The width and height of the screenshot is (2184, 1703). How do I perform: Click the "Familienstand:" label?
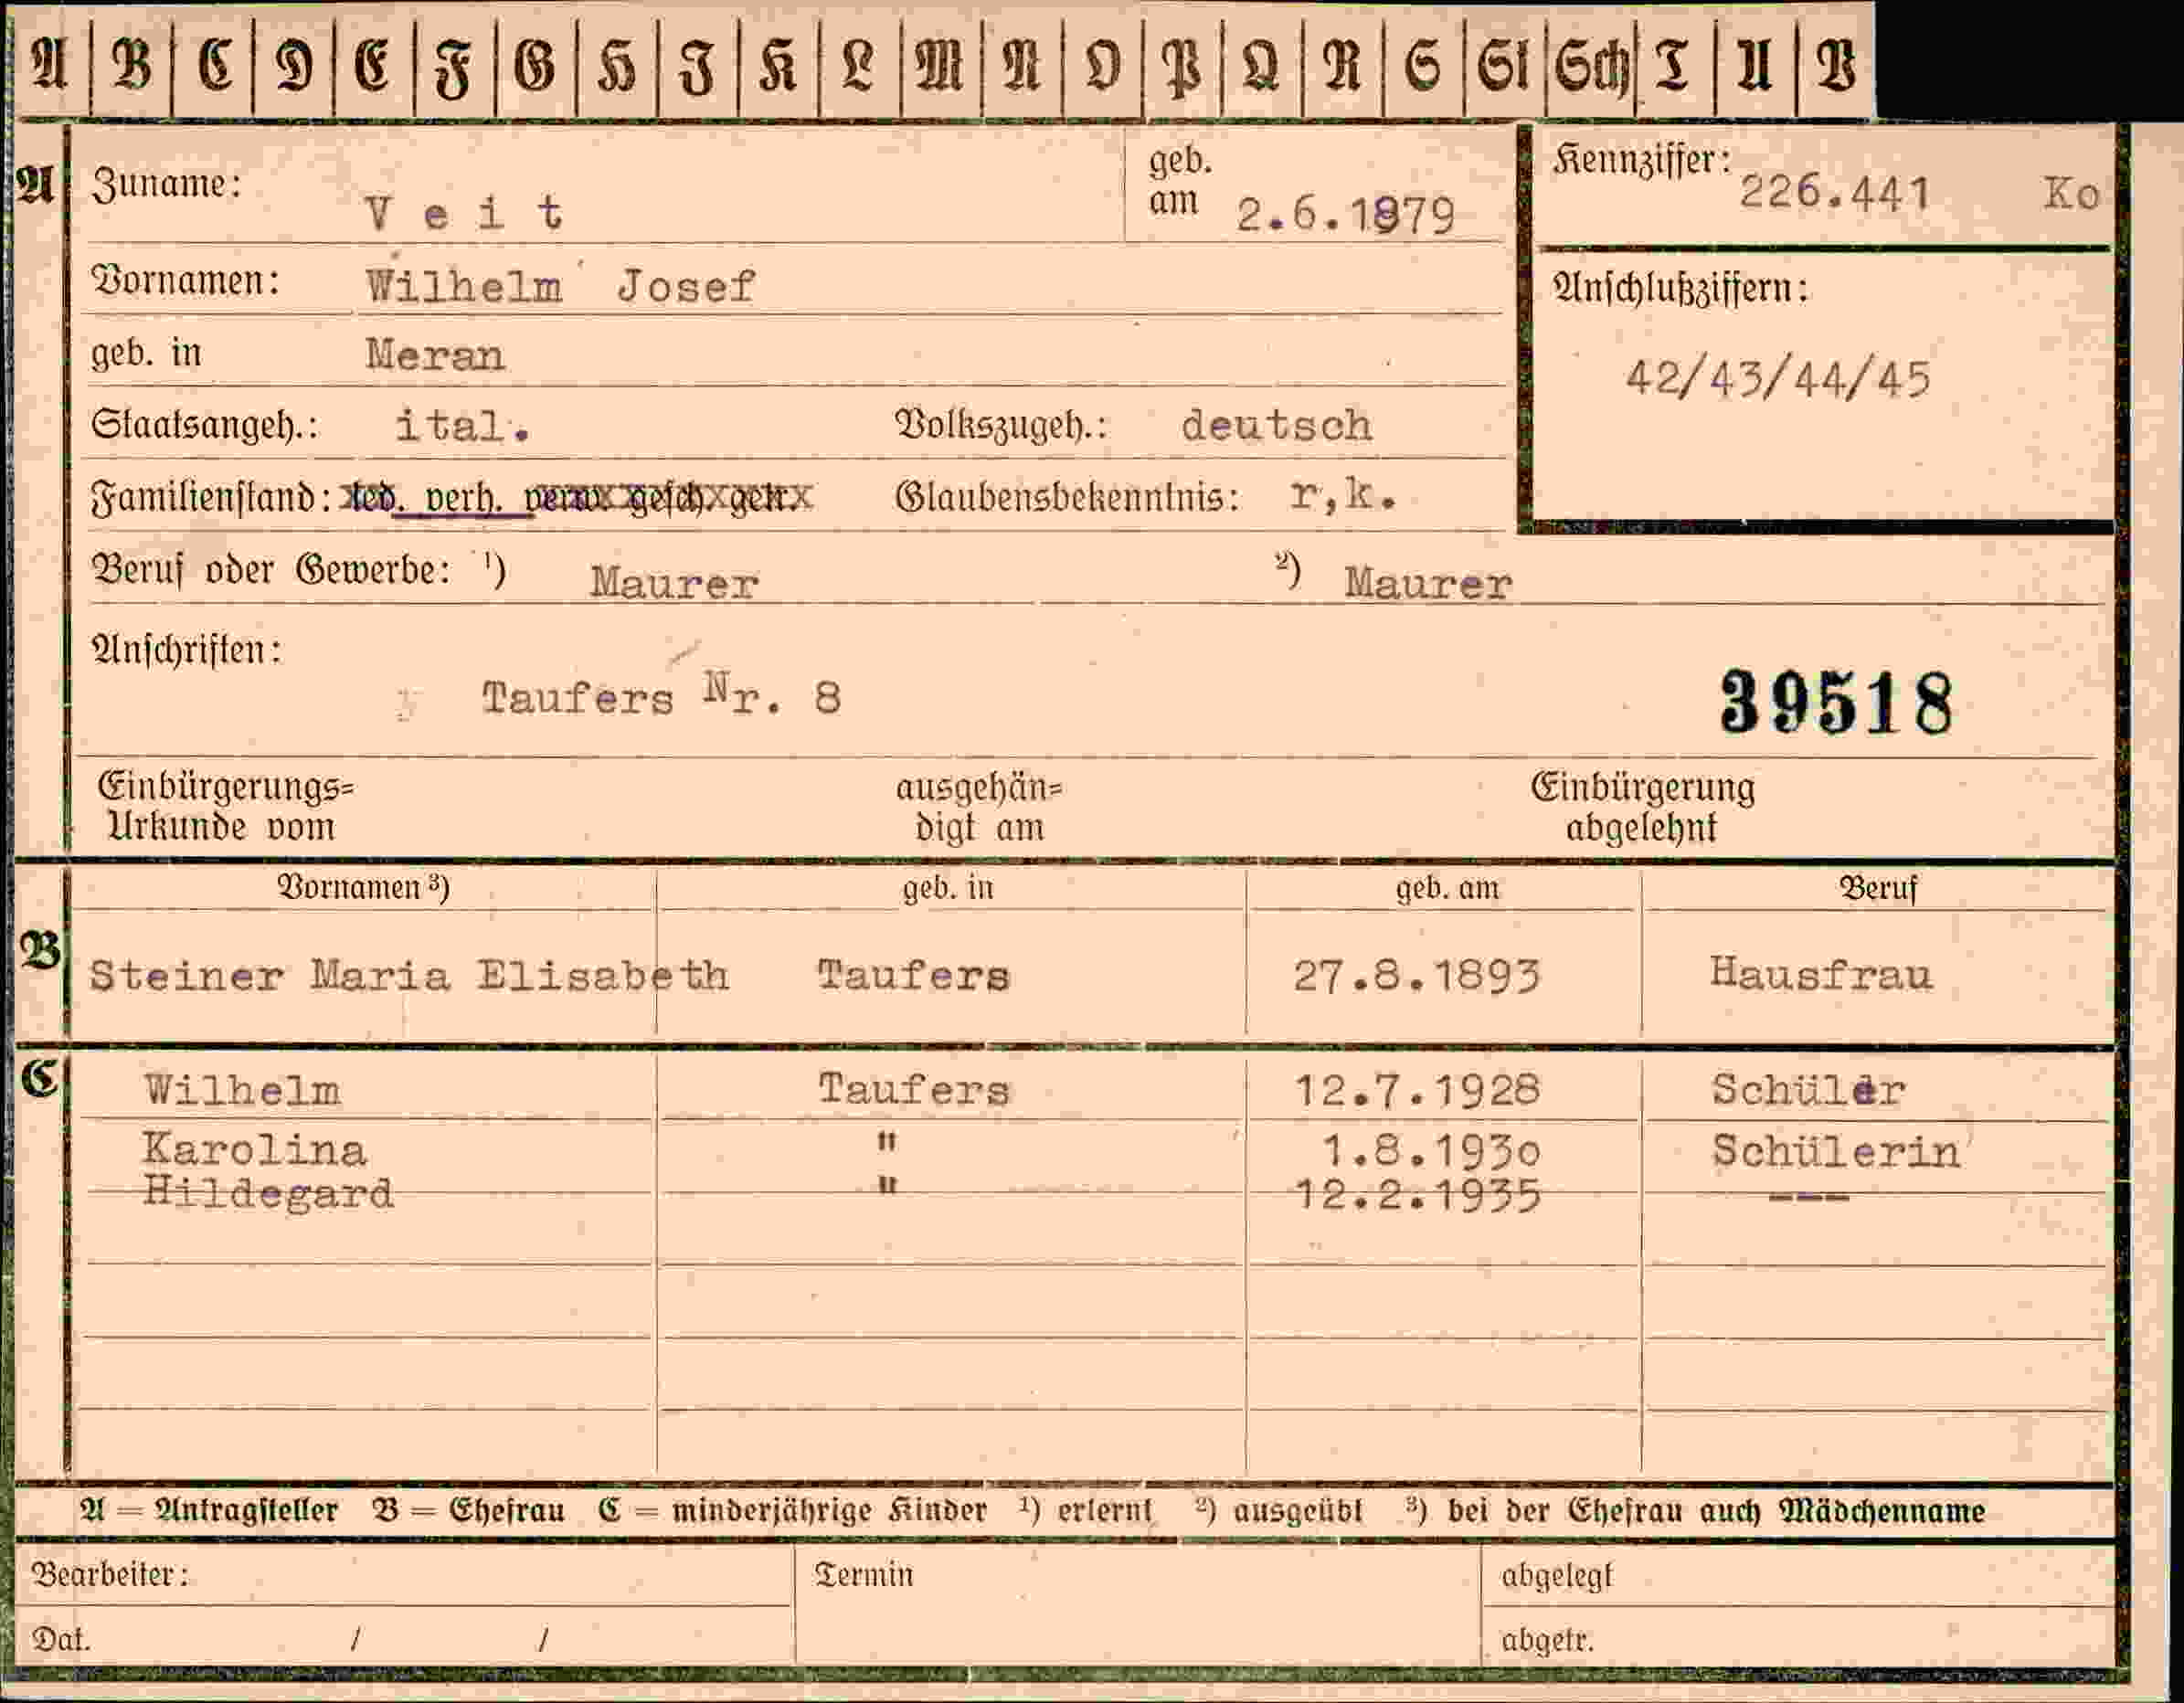click(x=211, y=497)
